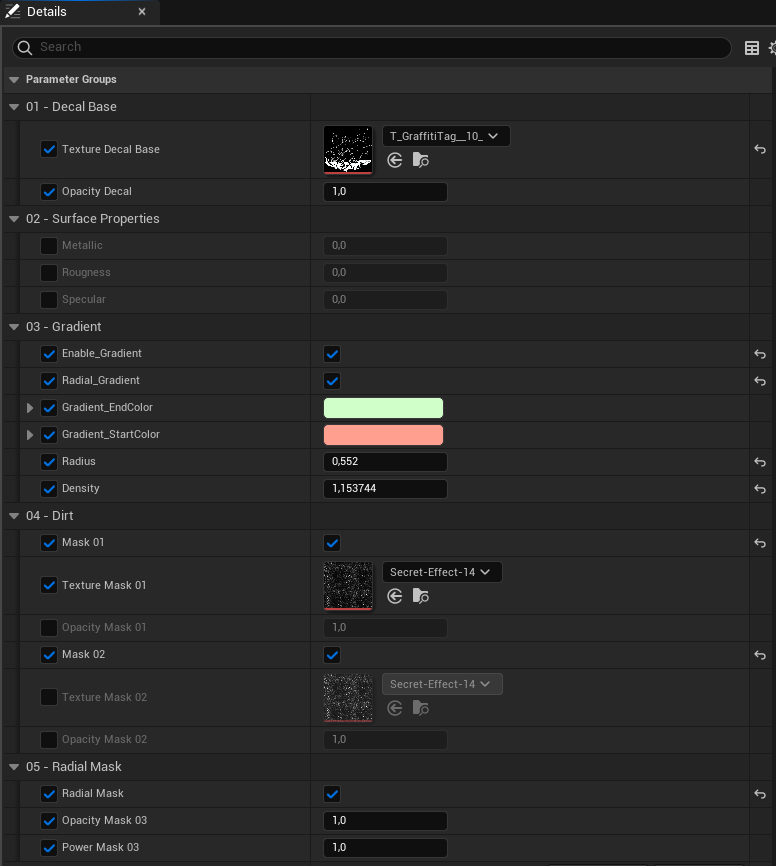Expand Gradient_StartColor channel values
The width and height of the screenshot is (776, 866).
point(30,435)
